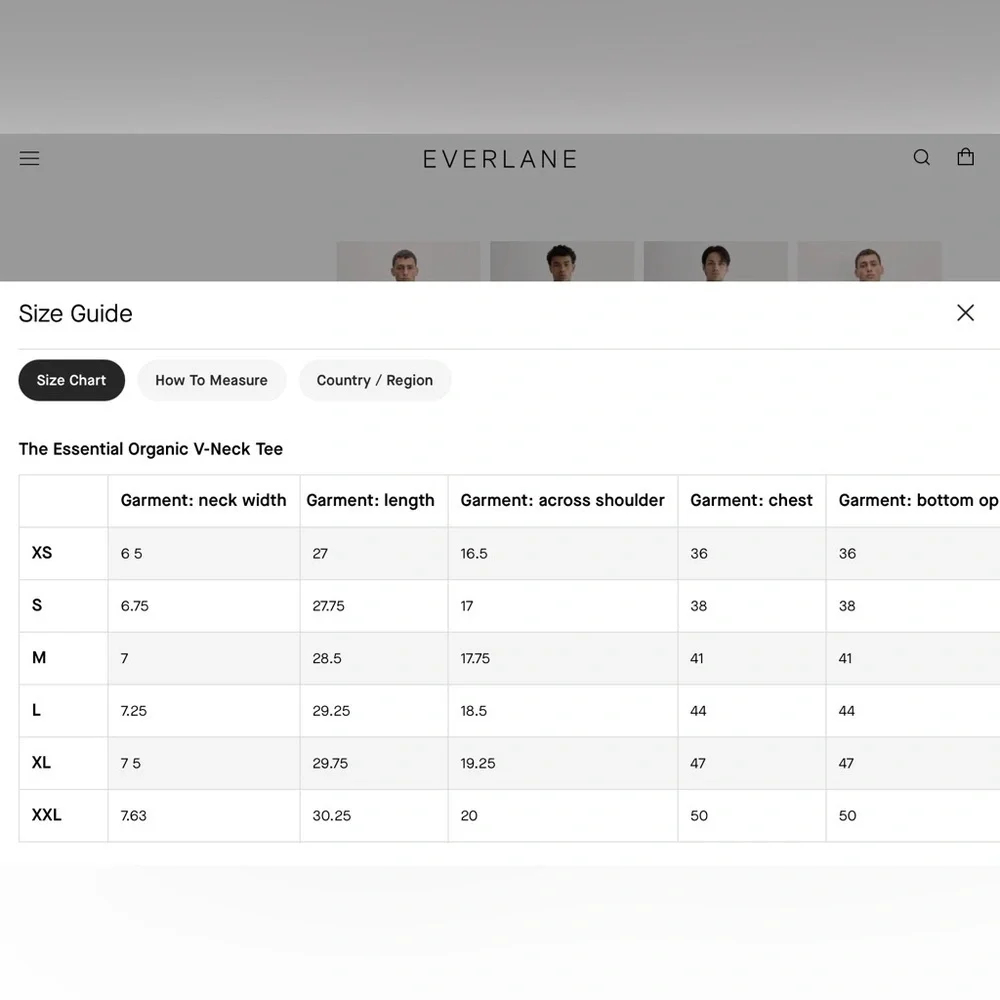Open the Country / Region tab
The image size is (1000, 1000).
375,380
